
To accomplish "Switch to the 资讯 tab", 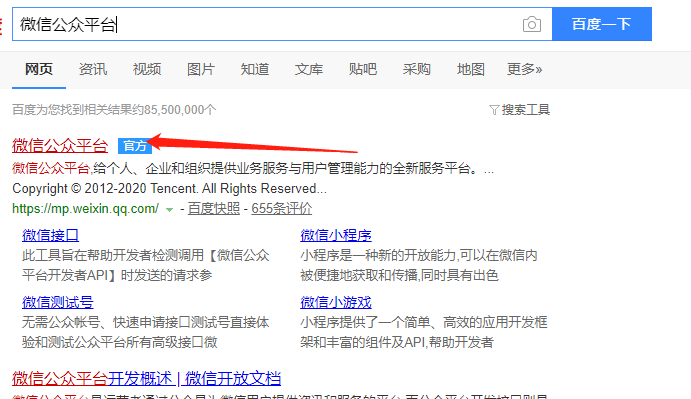I will pyautogui.click(x=93, y=69).
